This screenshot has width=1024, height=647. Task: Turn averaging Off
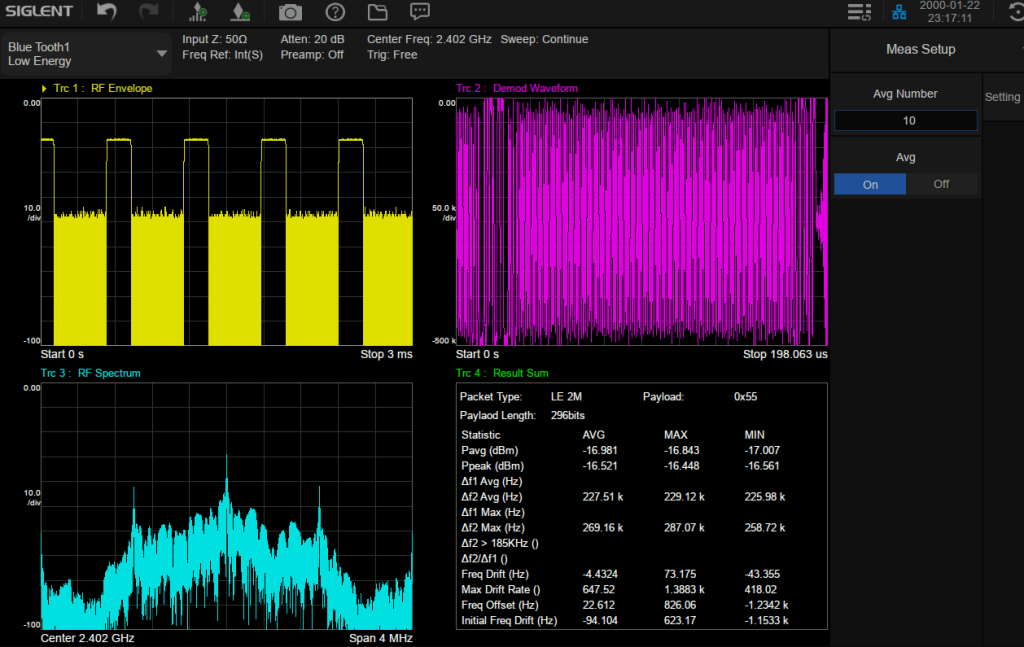[941, 184]
